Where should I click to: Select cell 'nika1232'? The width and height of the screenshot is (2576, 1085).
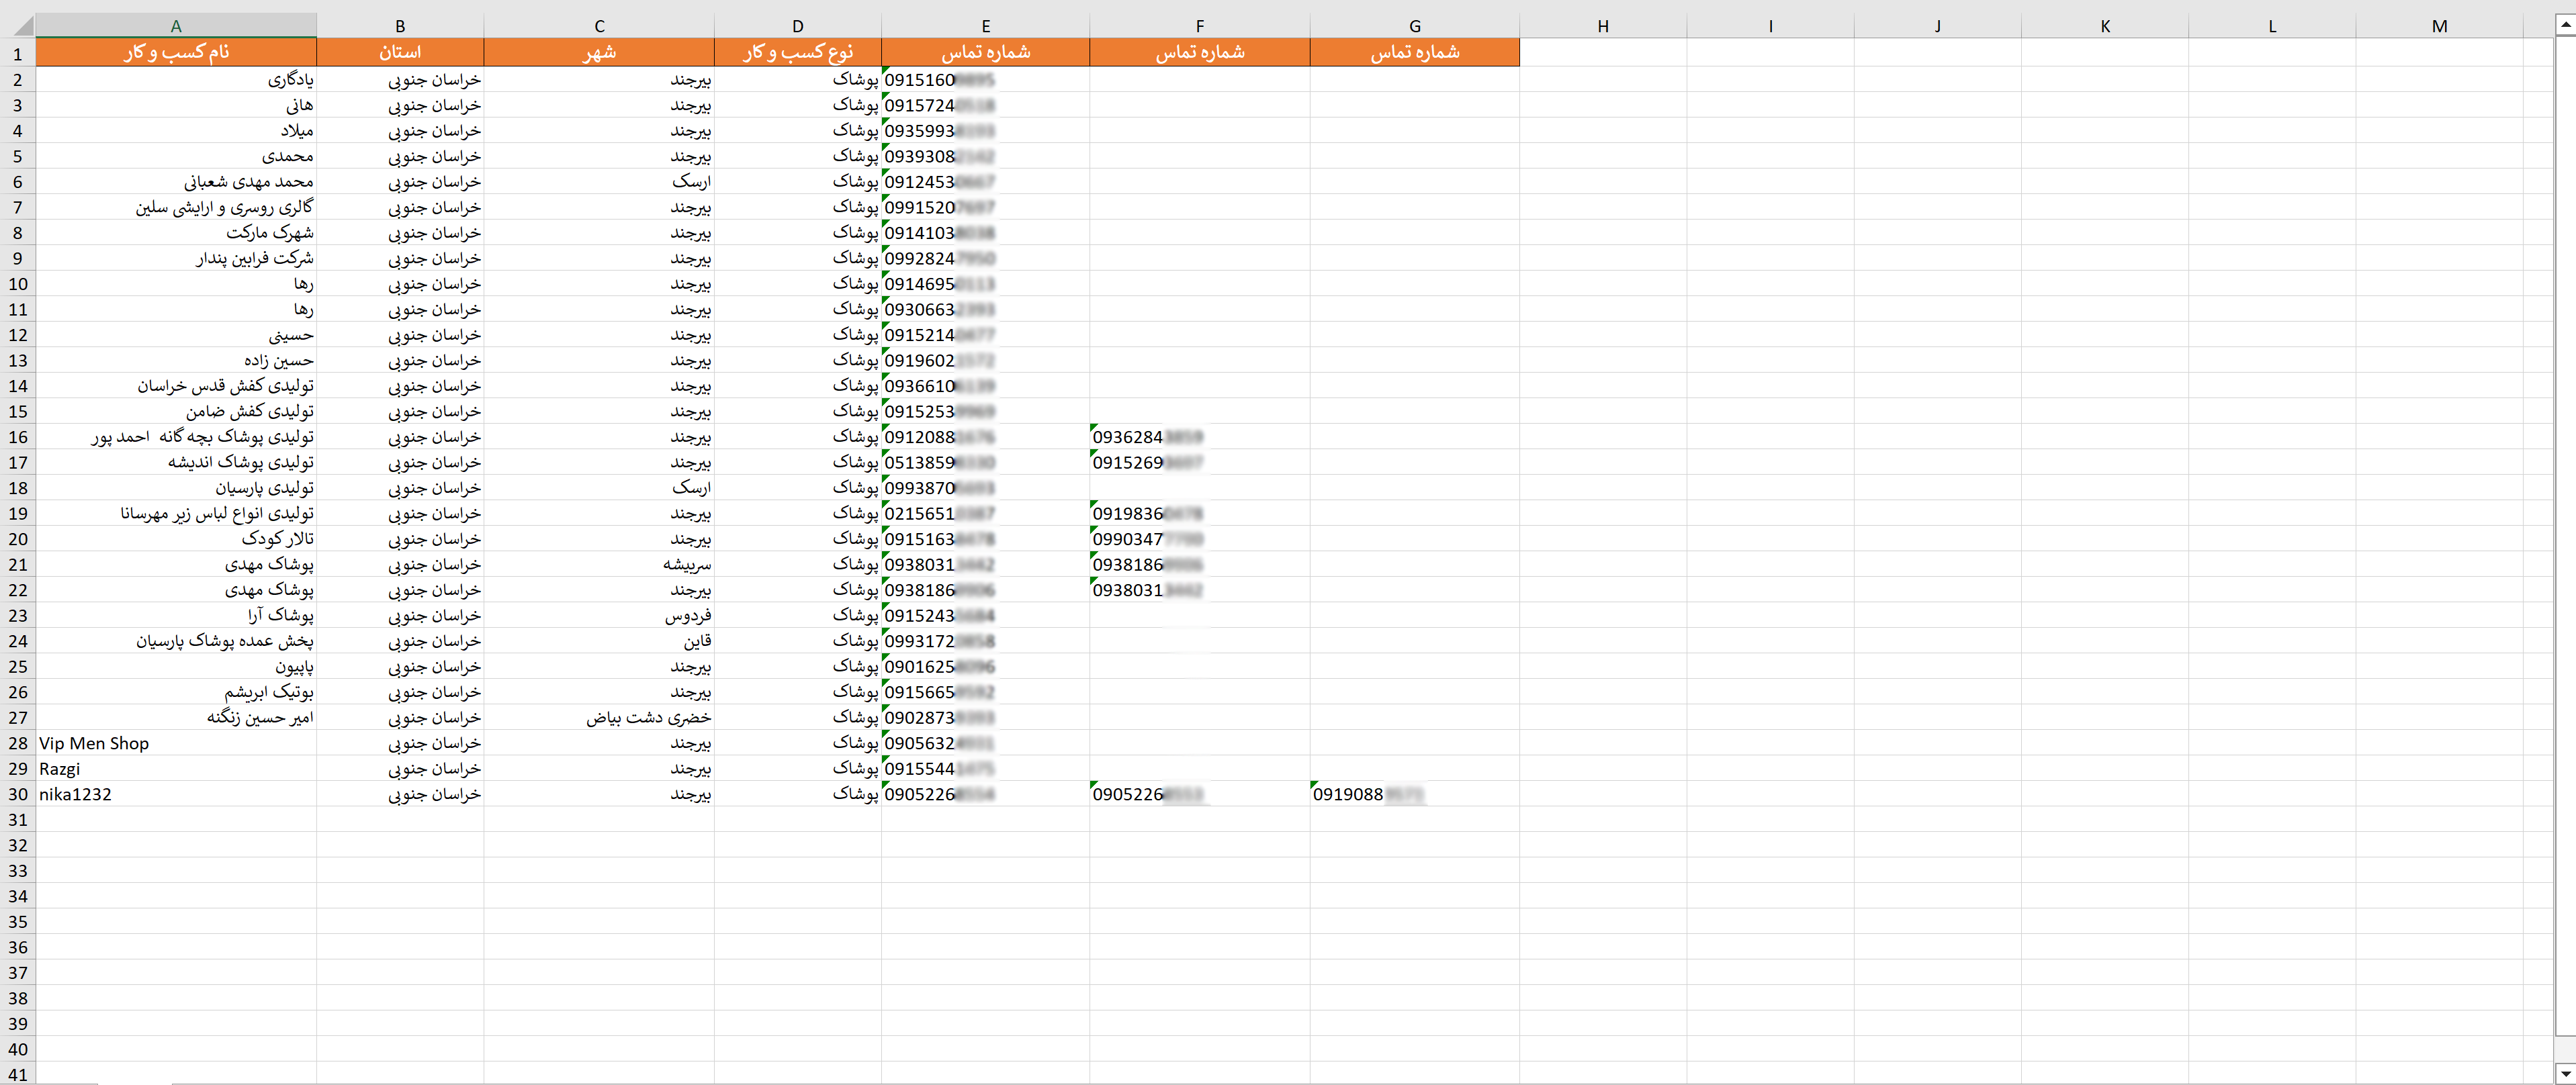(176, 794)
